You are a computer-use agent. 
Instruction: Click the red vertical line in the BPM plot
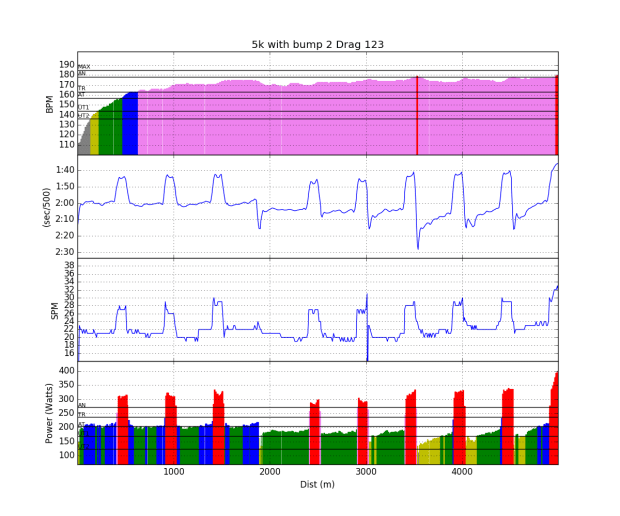point(417,115)
